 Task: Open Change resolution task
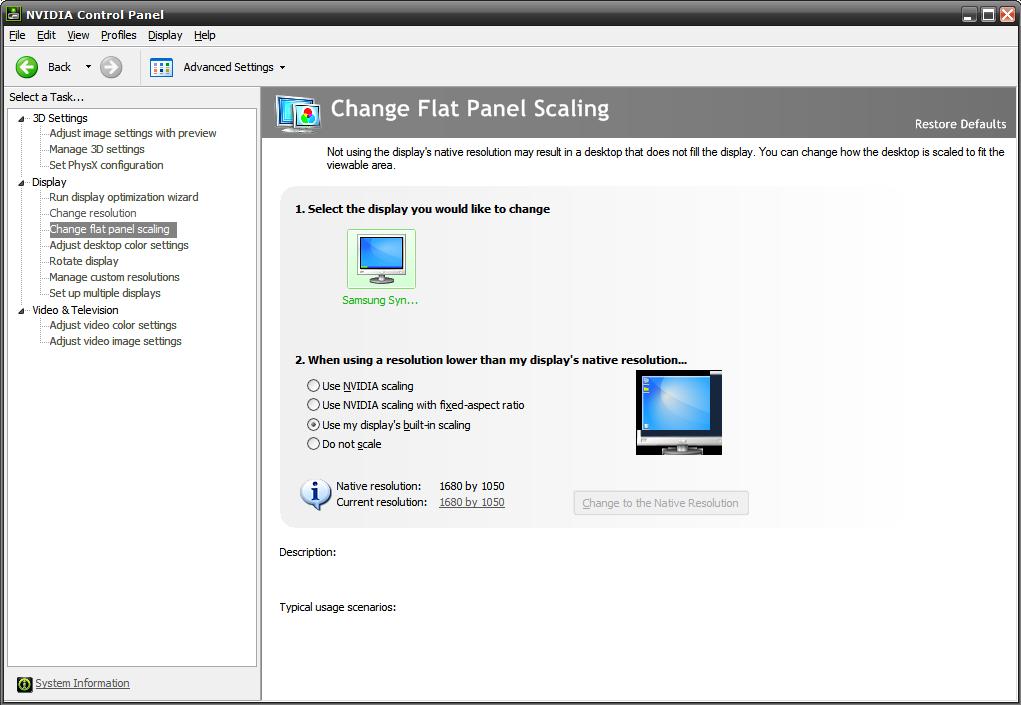tap(93, 213)
